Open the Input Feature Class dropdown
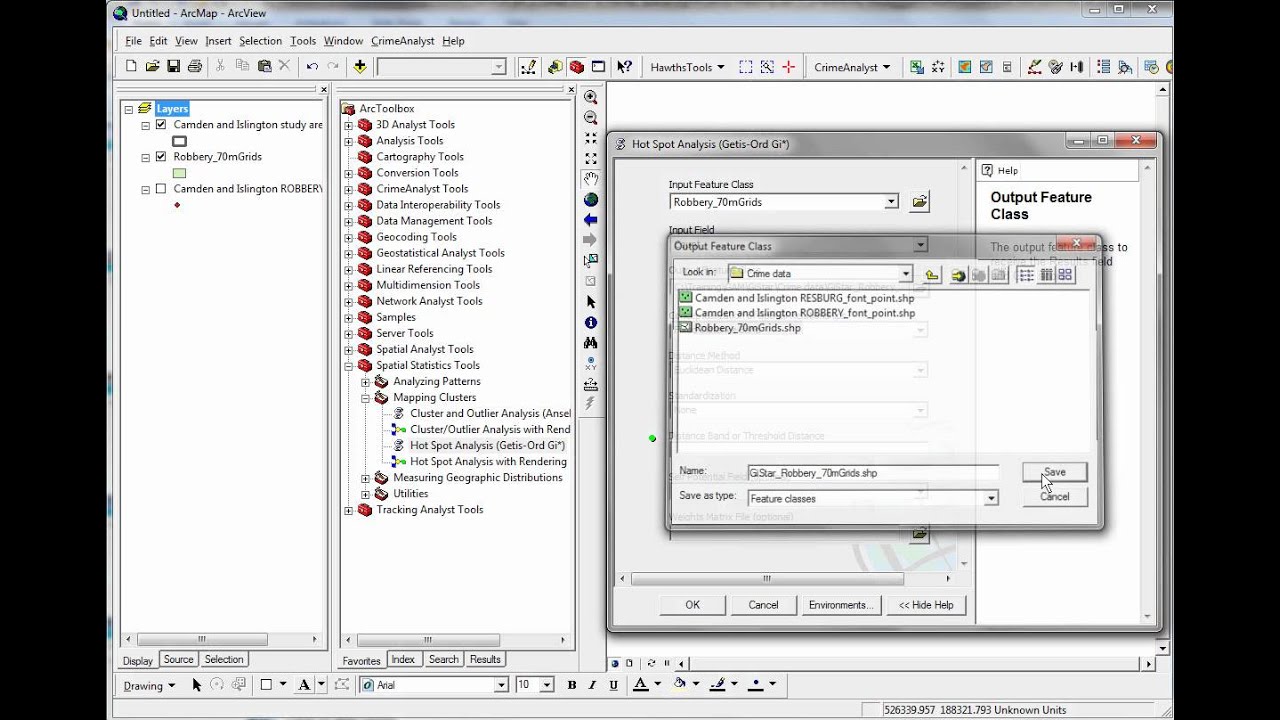Image resolution: width=1280 pixels, height=720 pixels. click(891, 202)
